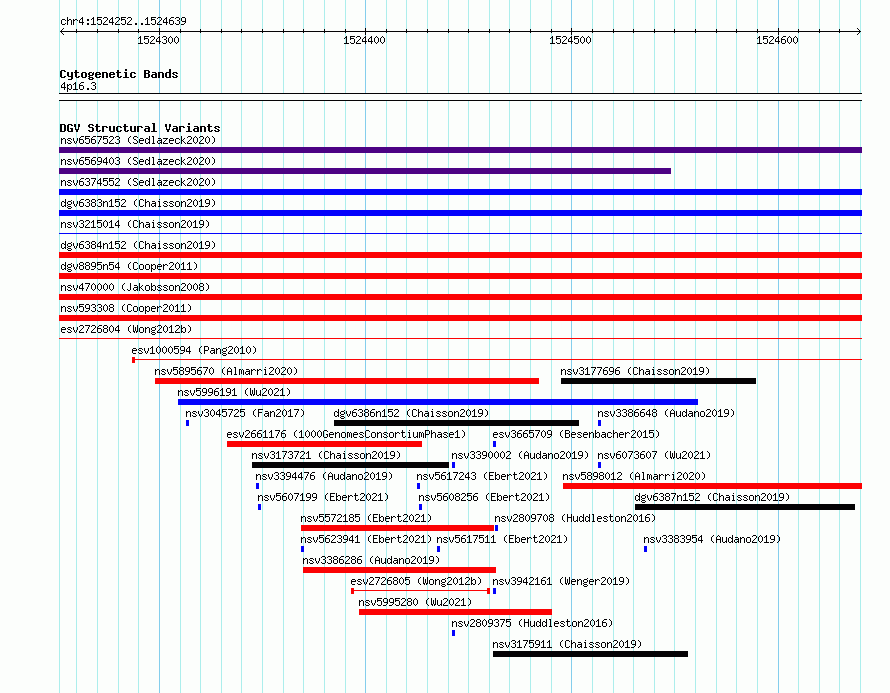Viewport: 890px width, 693px height.
Task: Select nsv3386648 (Audano2019) label
Action: 666,413
